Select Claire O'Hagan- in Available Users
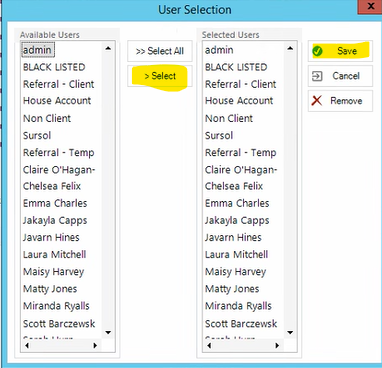Screen dimensions: 382x368 coord(59,170)
